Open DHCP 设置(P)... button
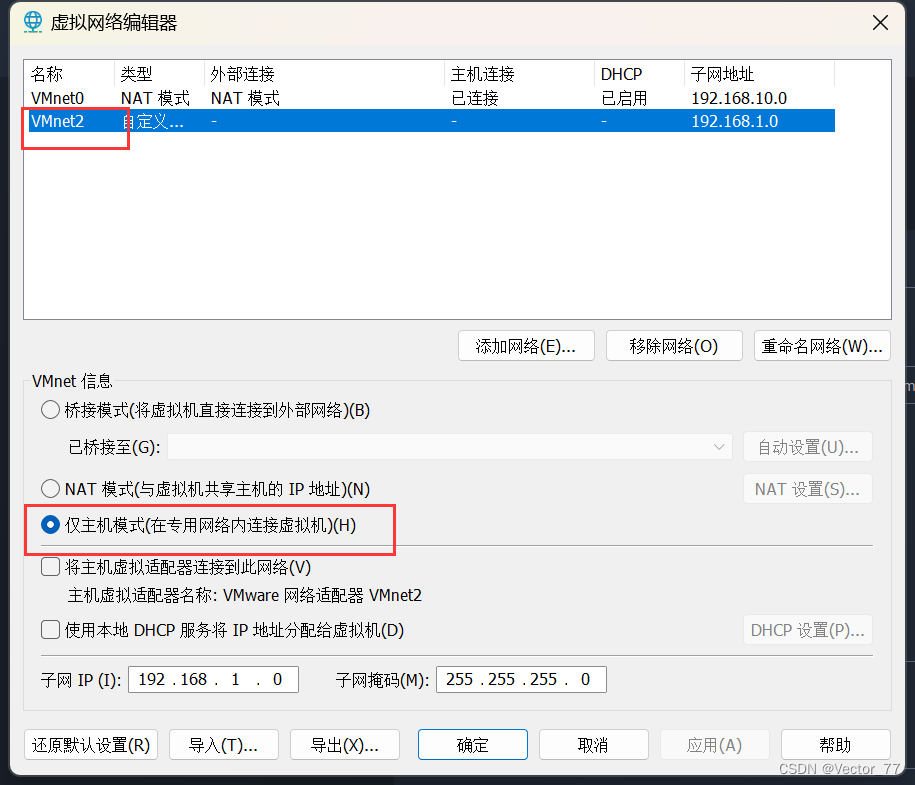This screenshot has height=785, width=915. tap(808, 630)
